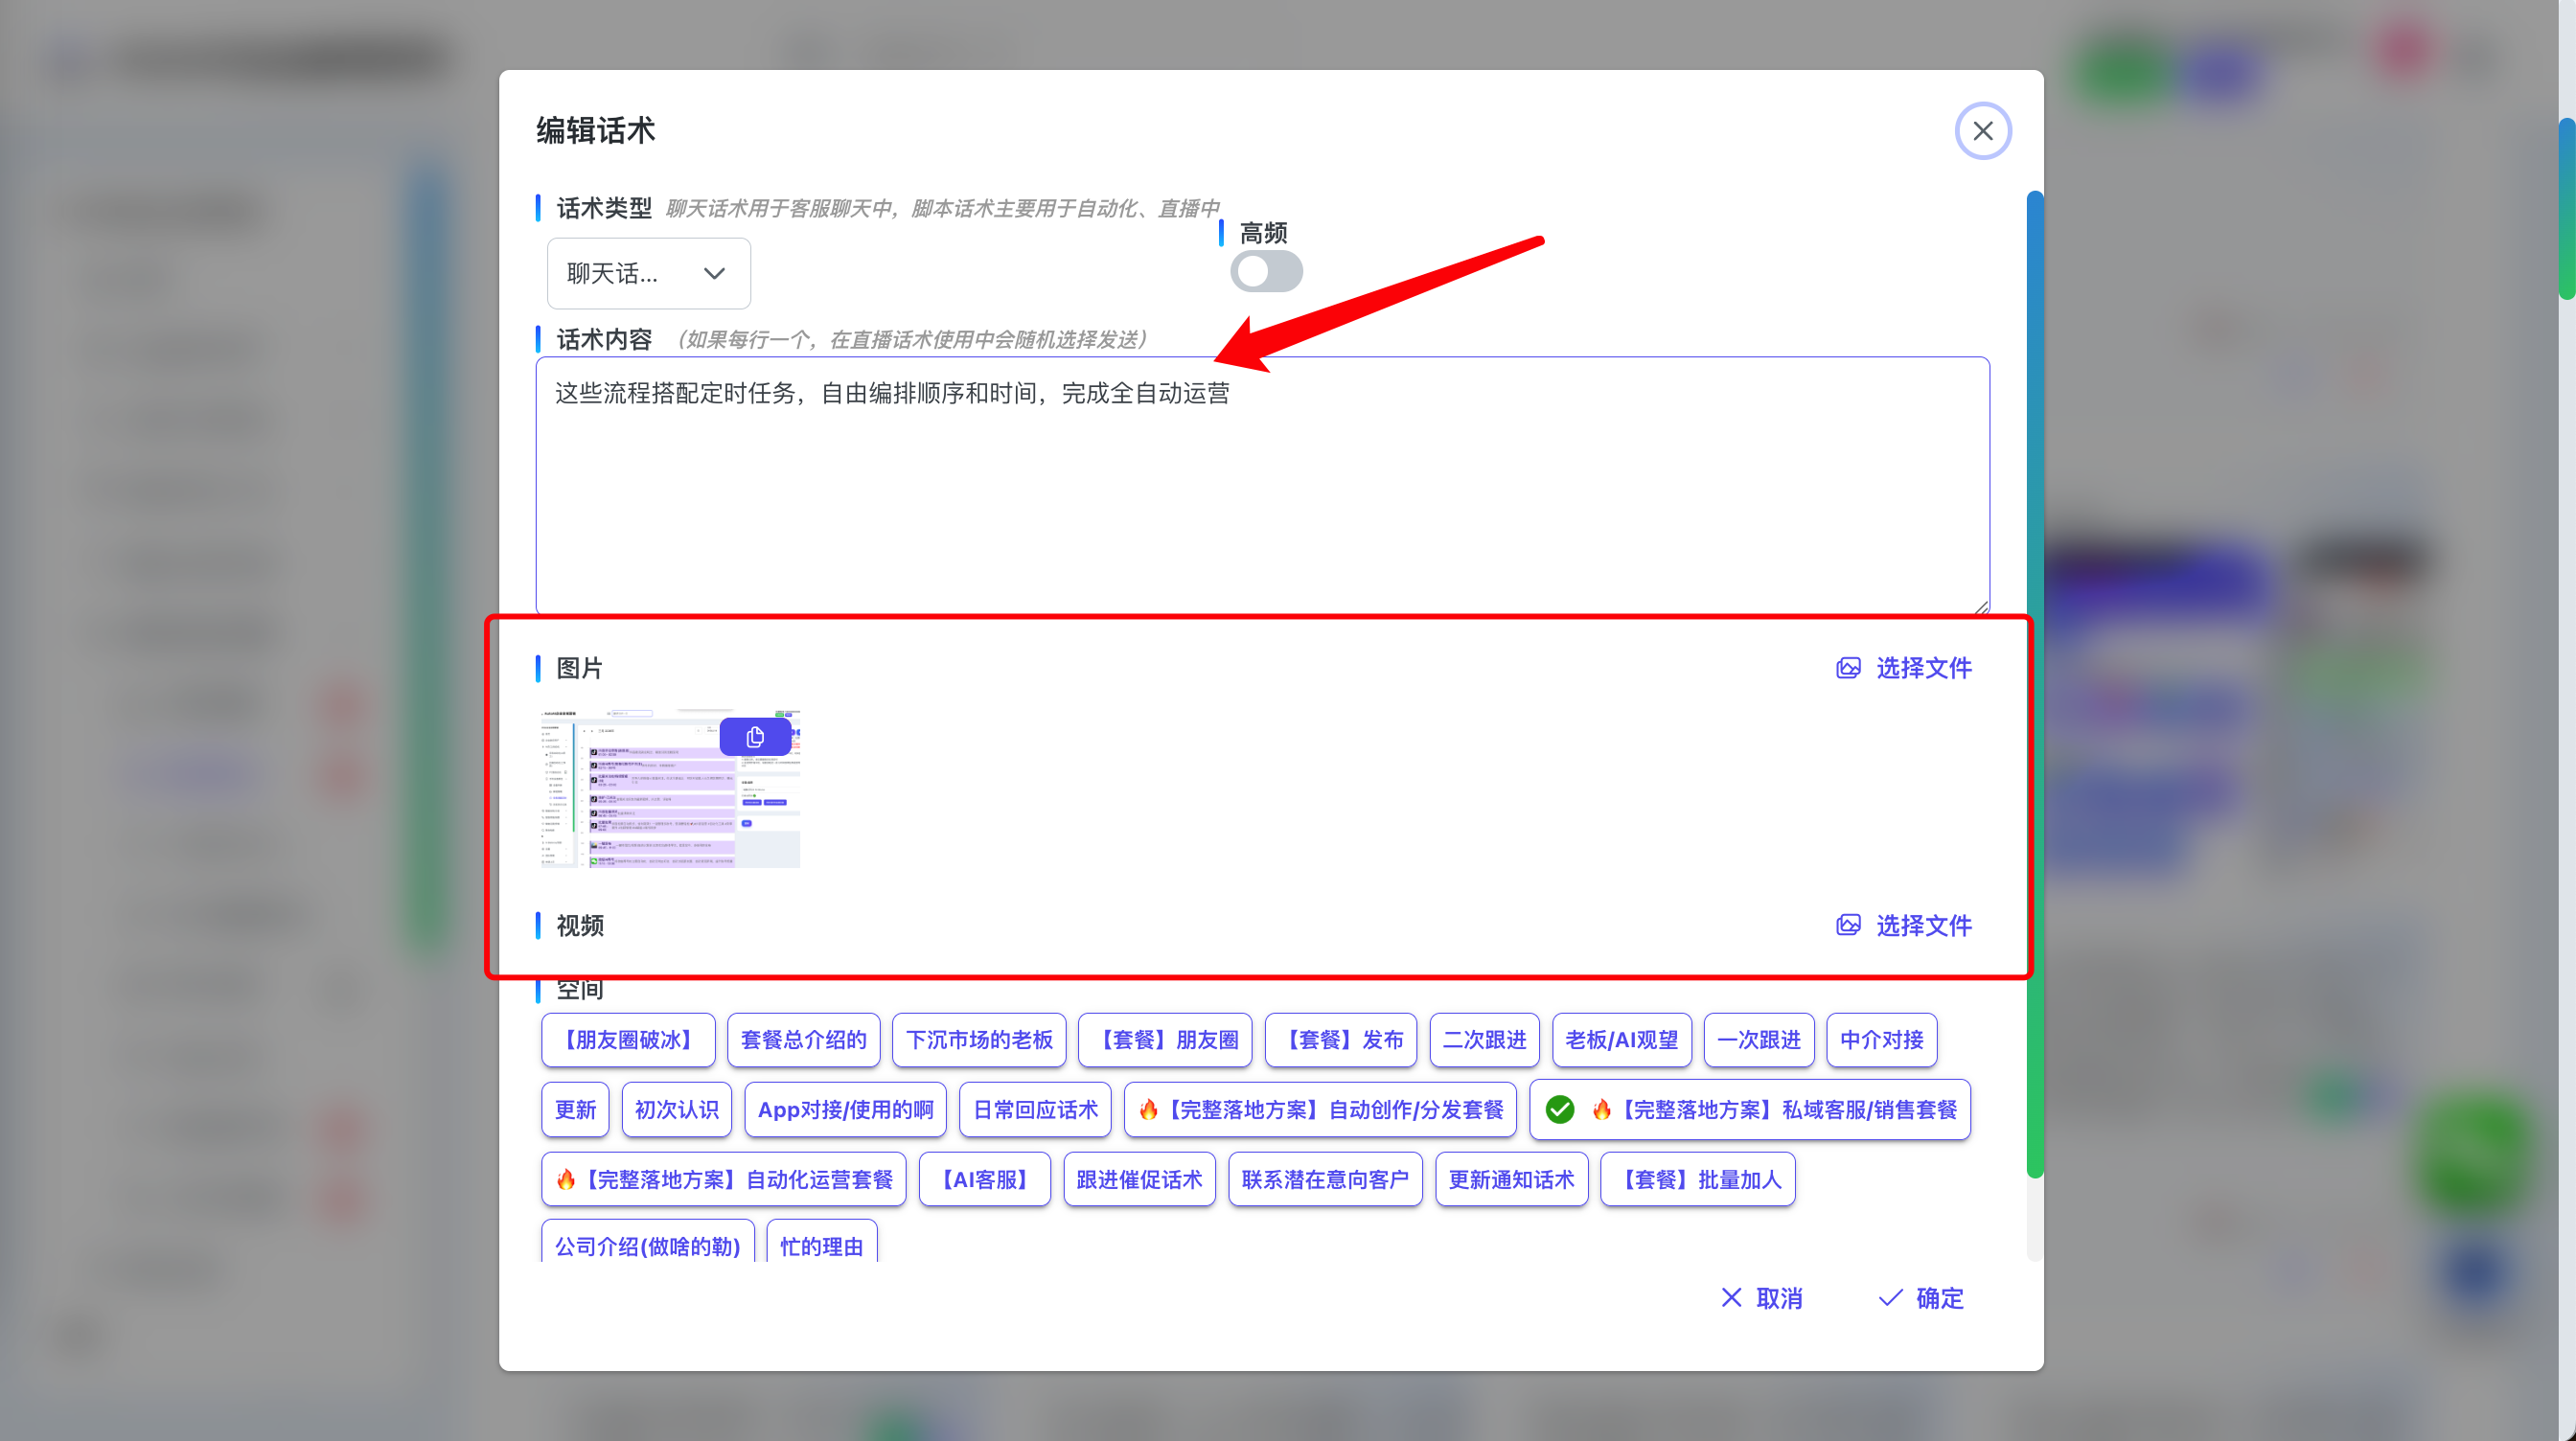Viewport: 2576px width, 1441px height.
Task: Select the 日常回应话术 space tag
Action: point(1034,1110)
